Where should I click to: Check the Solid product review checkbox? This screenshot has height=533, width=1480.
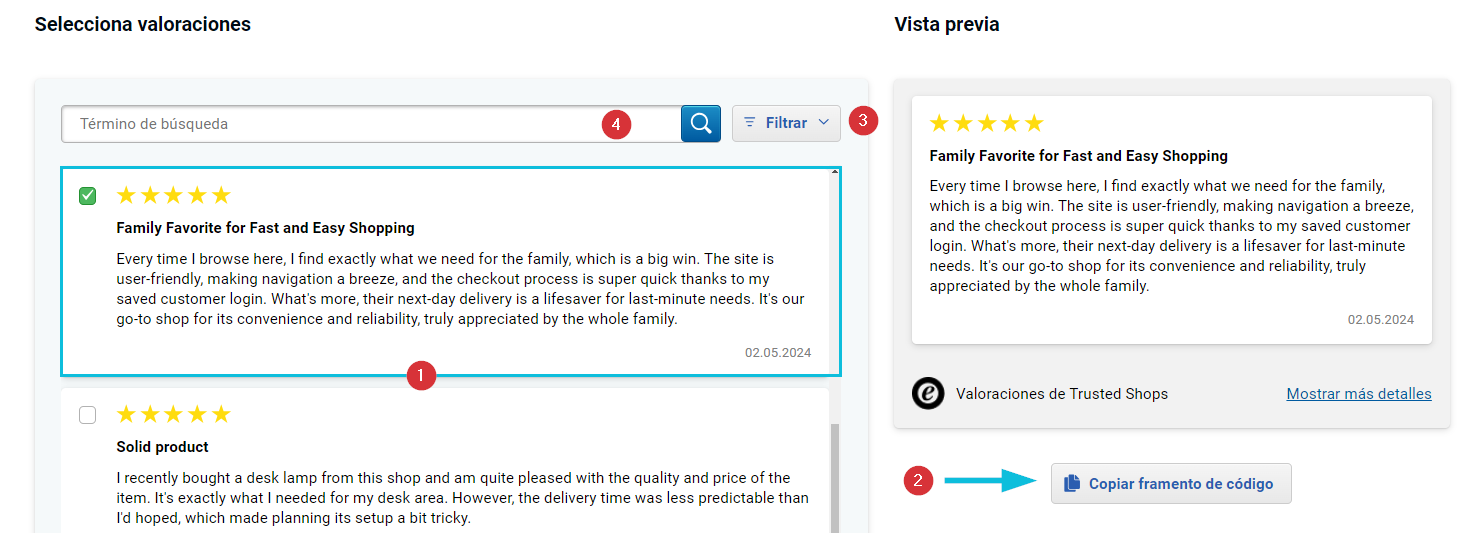coord(88,415)
